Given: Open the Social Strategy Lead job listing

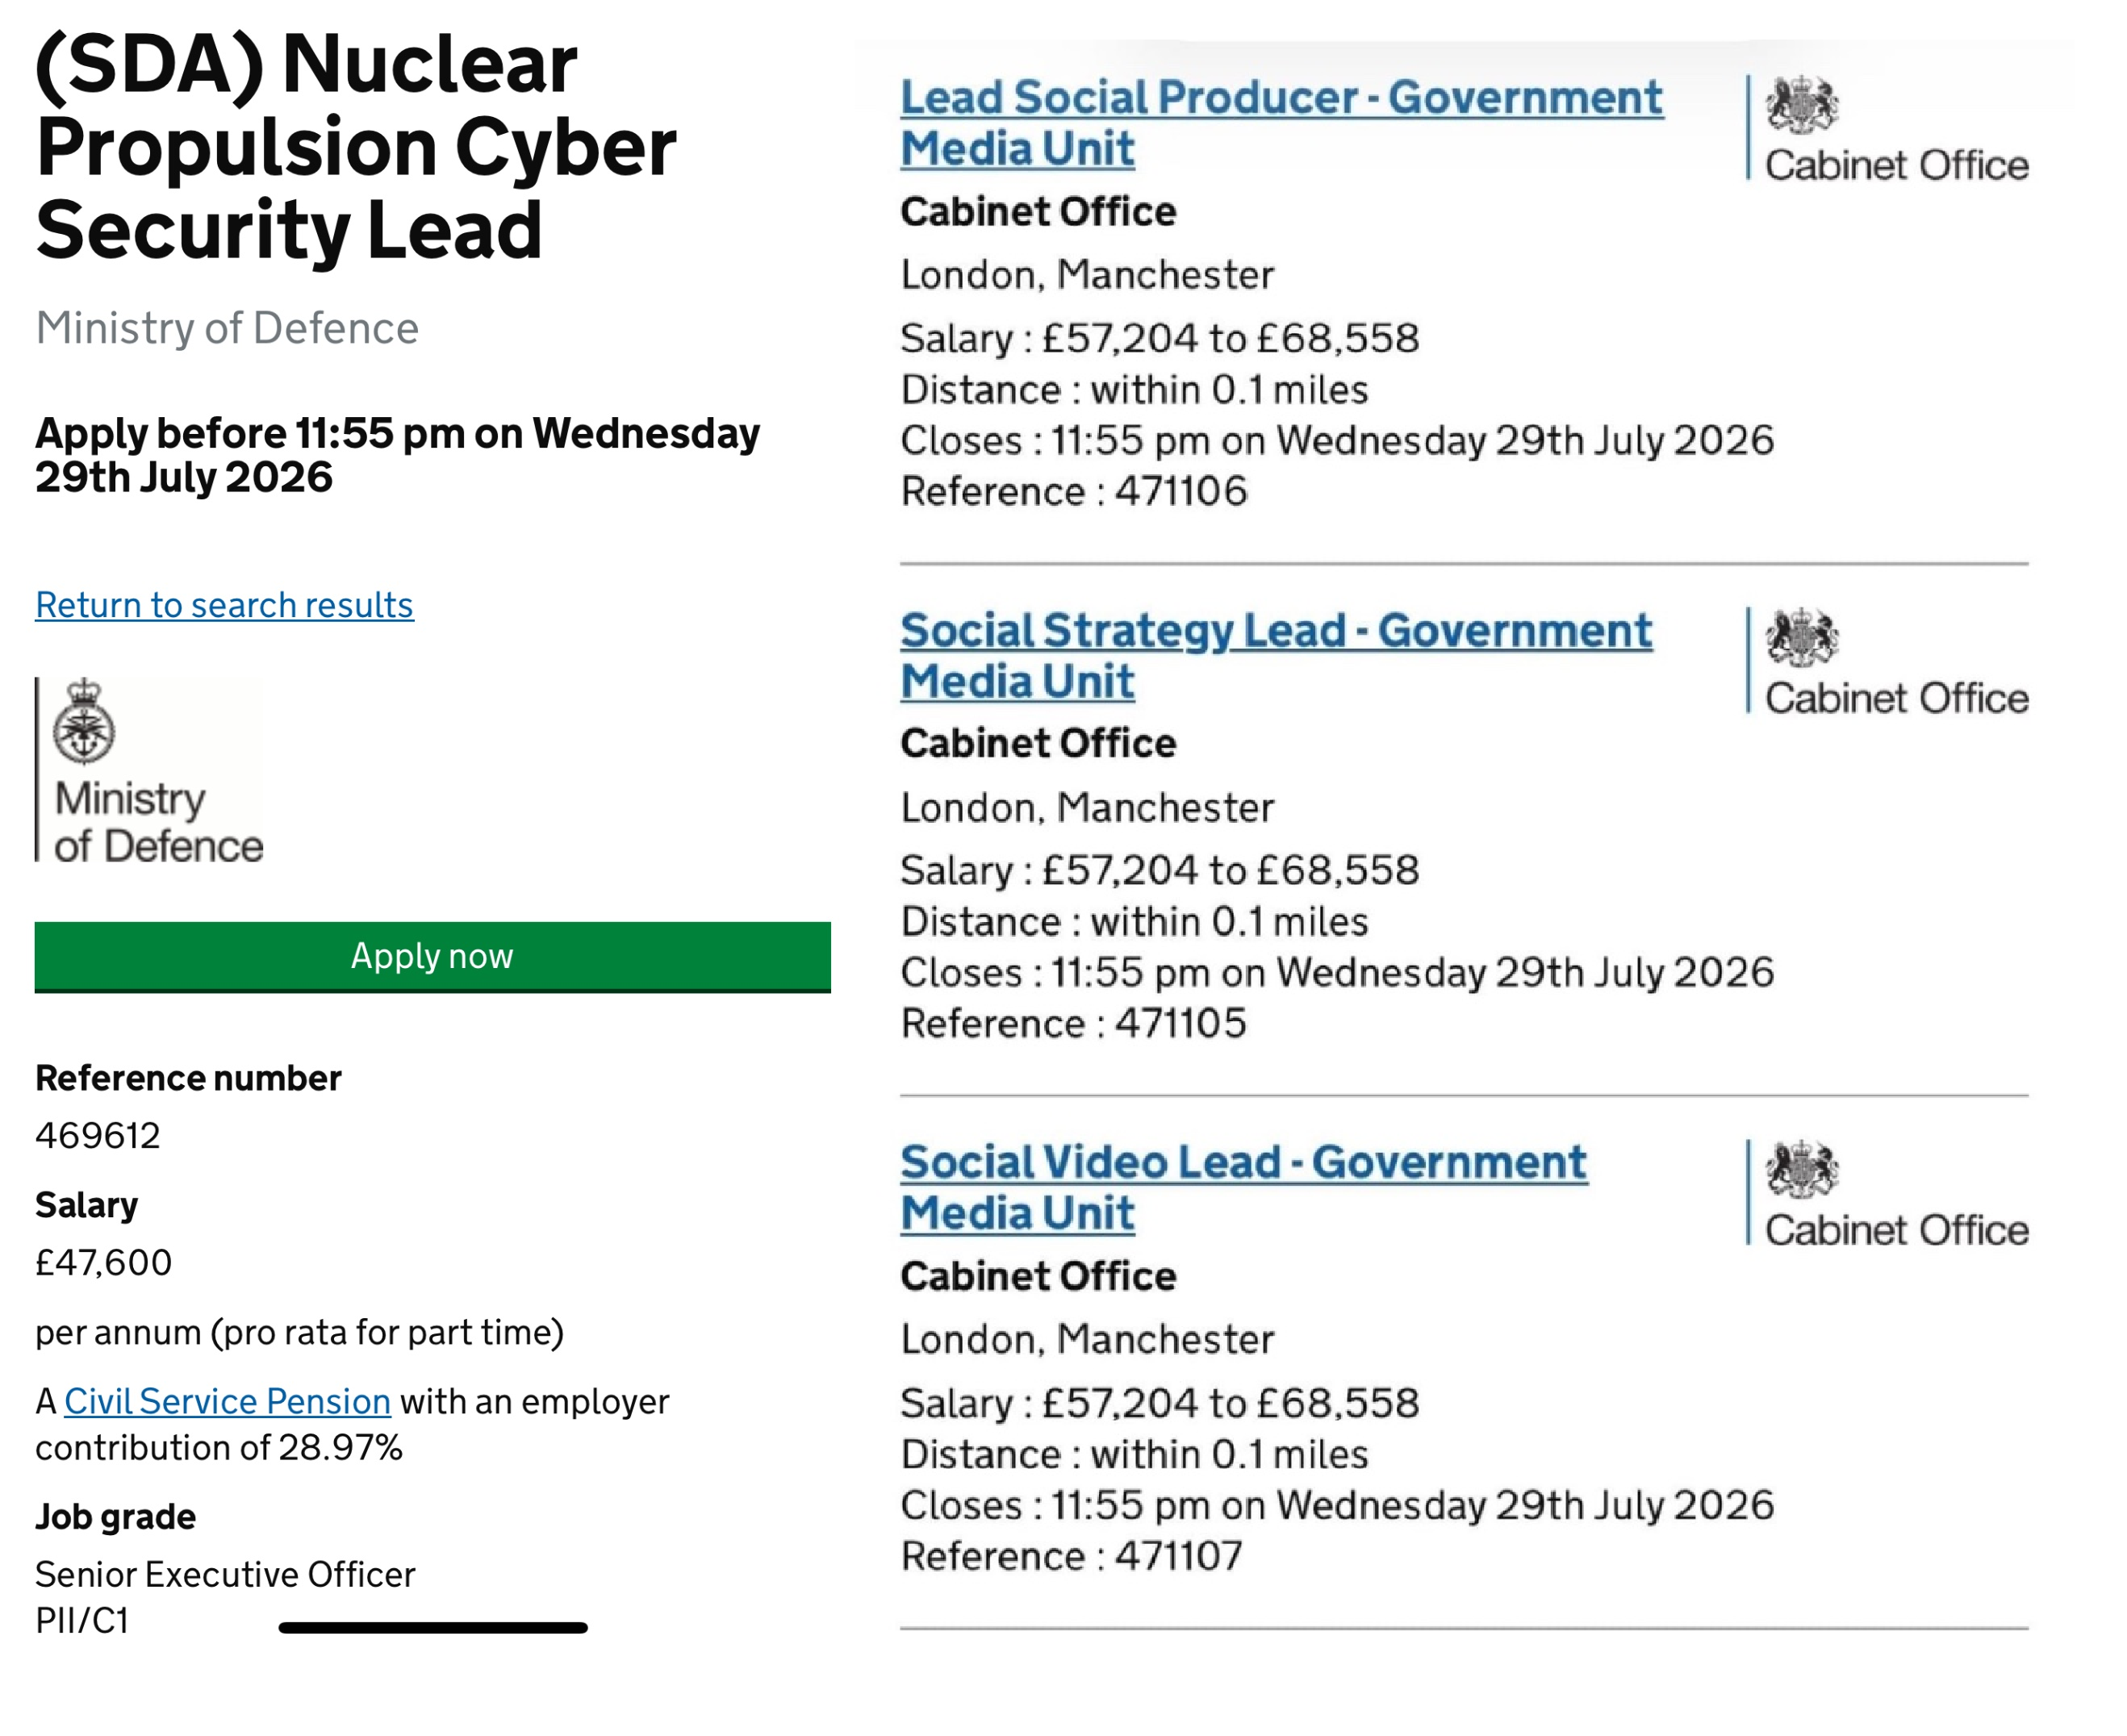Looking at the screenshot, I should click(x=1276, y=656).
